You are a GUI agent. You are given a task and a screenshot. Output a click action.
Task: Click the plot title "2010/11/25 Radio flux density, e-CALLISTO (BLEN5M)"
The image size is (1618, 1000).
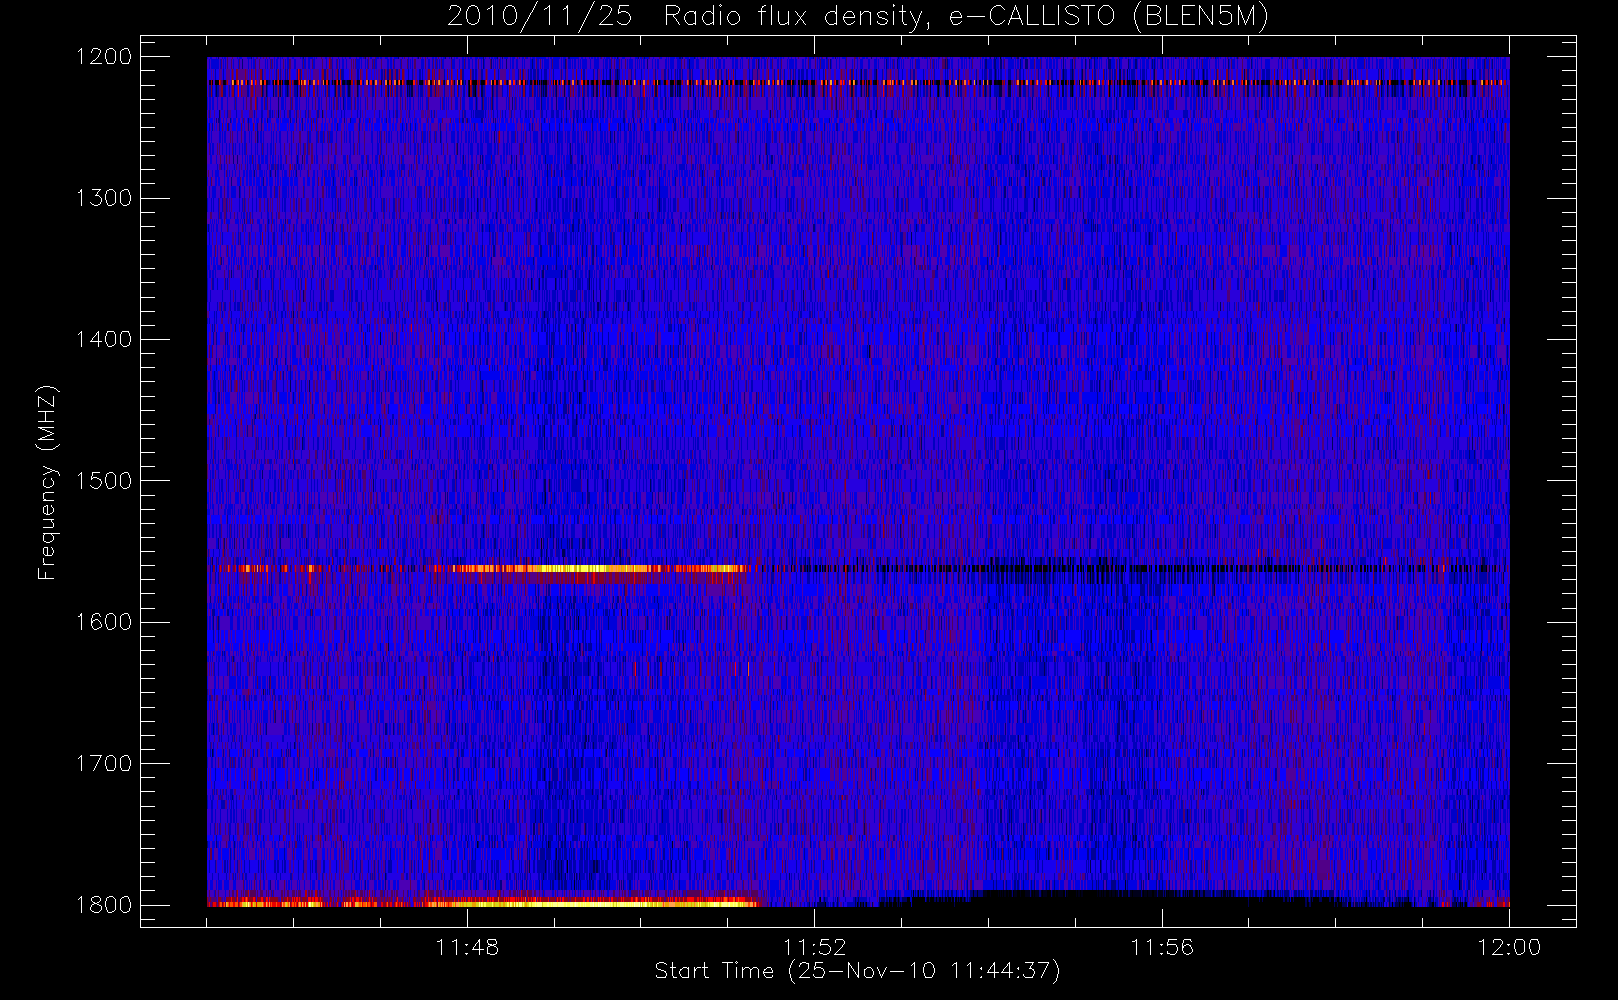(858, 17)
